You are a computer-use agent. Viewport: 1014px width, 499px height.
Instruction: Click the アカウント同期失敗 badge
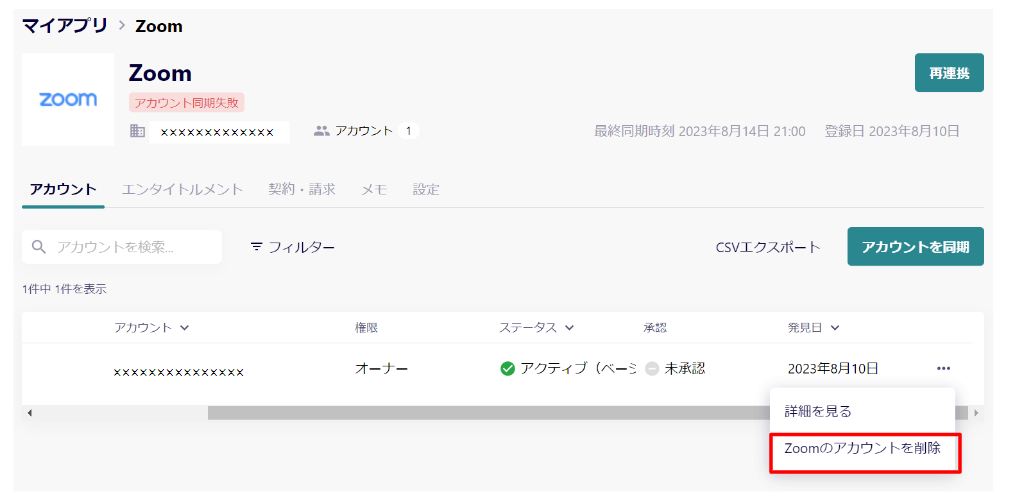pyautogui.click(x=186, y=102)
